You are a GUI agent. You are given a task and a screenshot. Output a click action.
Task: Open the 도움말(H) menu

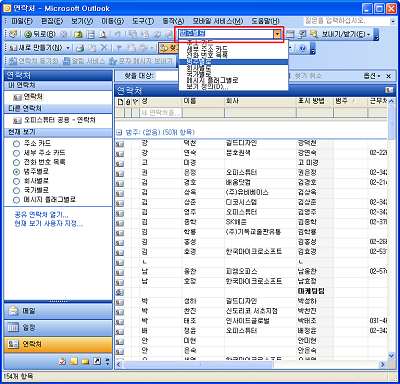point(265,21)
